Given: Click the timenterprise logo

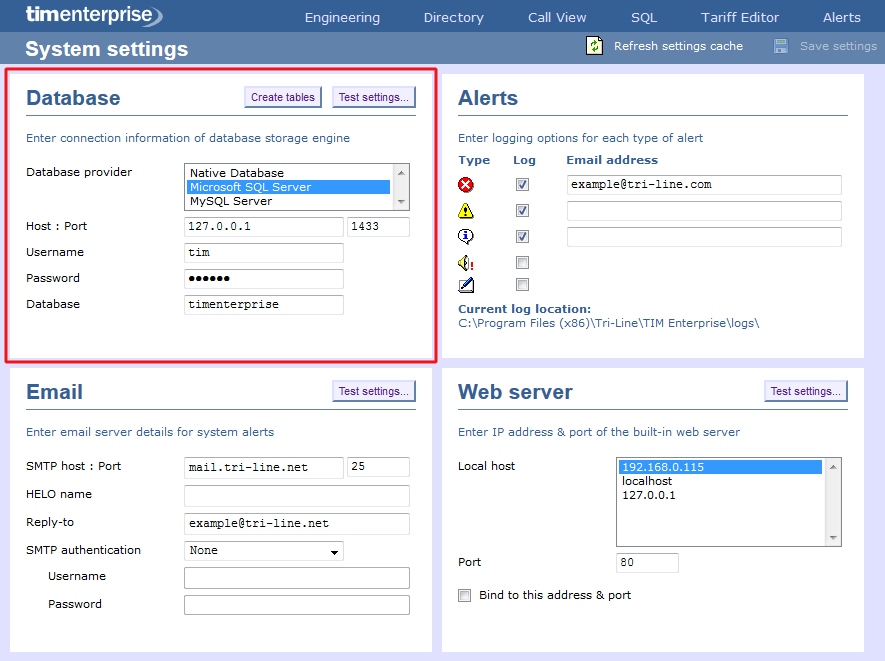Looking at the screenshot, I should point(94,15).
